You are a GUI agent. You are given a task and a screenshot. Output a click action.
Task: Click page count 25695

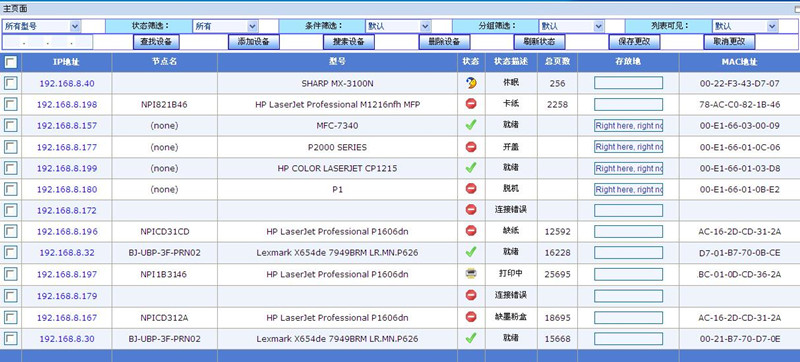tap(557, 275)
